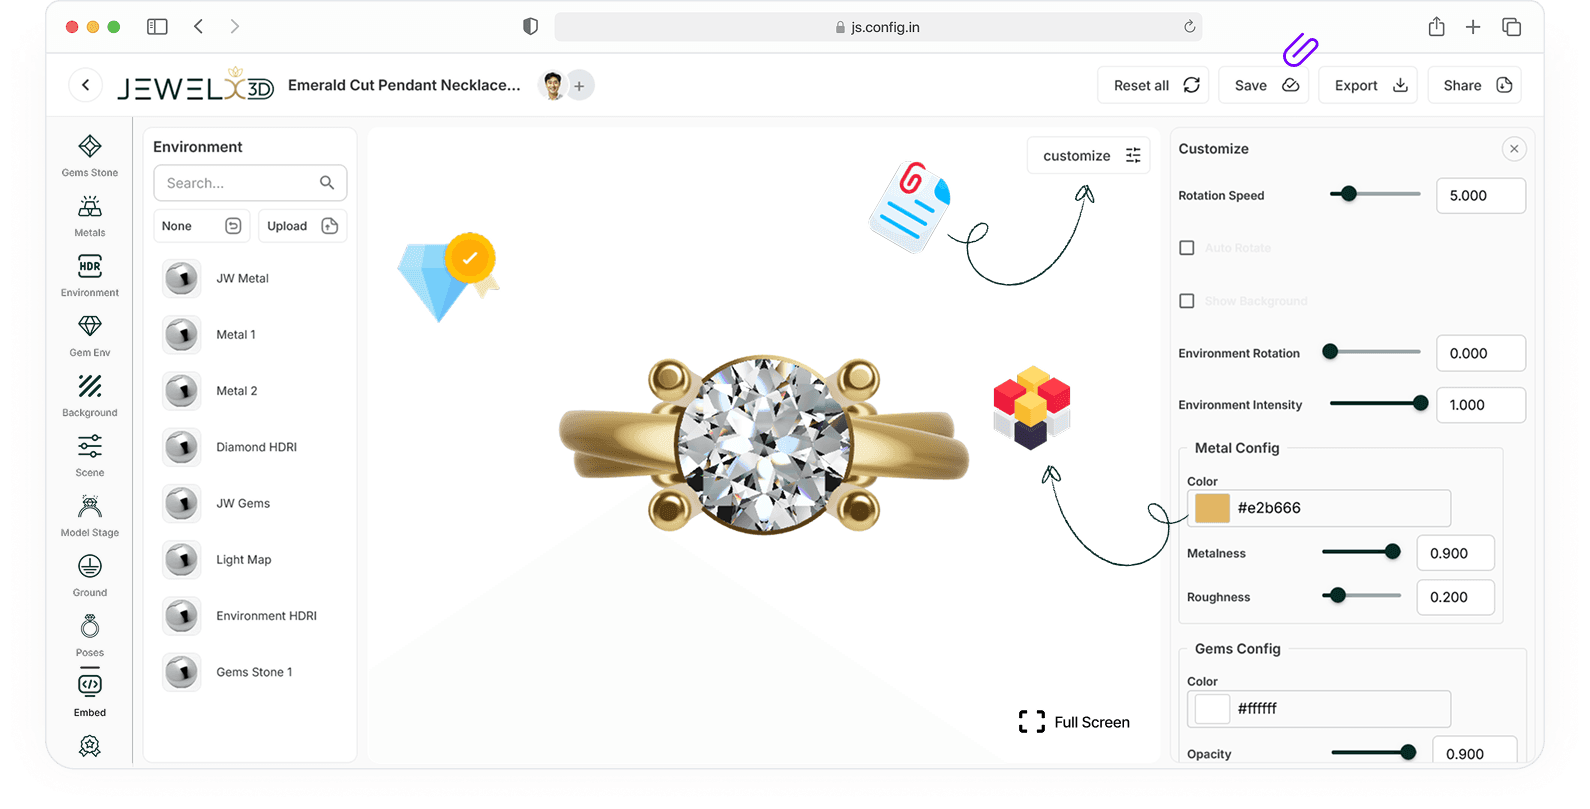
Task: Open the Background sidebar panel
Action: point(90,396)
